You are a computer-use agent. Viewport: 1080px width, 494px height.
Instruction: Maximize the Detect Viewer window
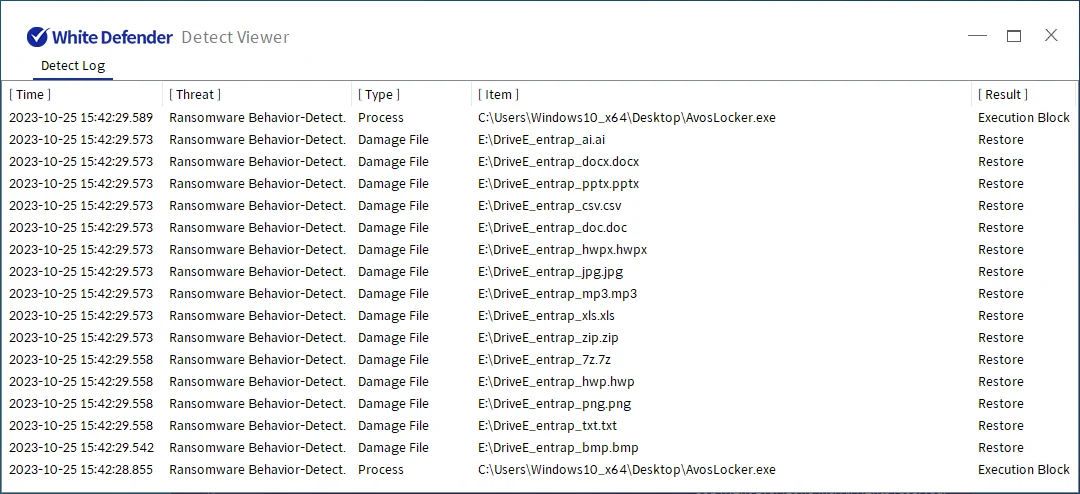pyautogui.click(x=1014, y=36)
